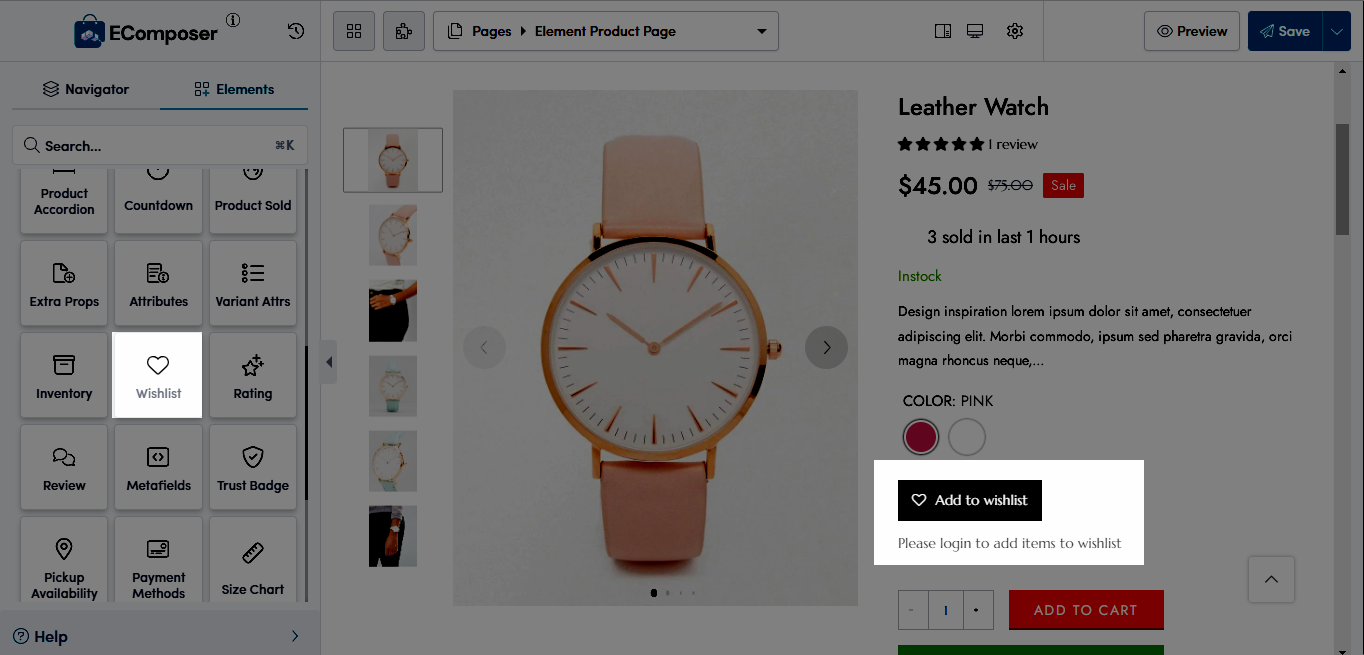This screenshot has width=1364, height=655.
Task: Click the Leather Watch title
Action: click(973, 107)
